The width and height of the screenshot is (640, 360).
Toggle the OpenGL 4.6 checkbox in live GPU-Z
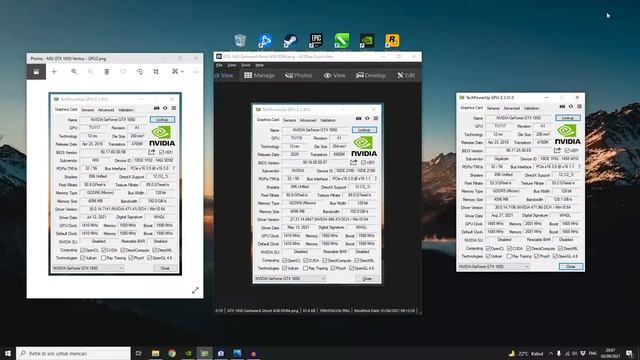click(555, 256)
